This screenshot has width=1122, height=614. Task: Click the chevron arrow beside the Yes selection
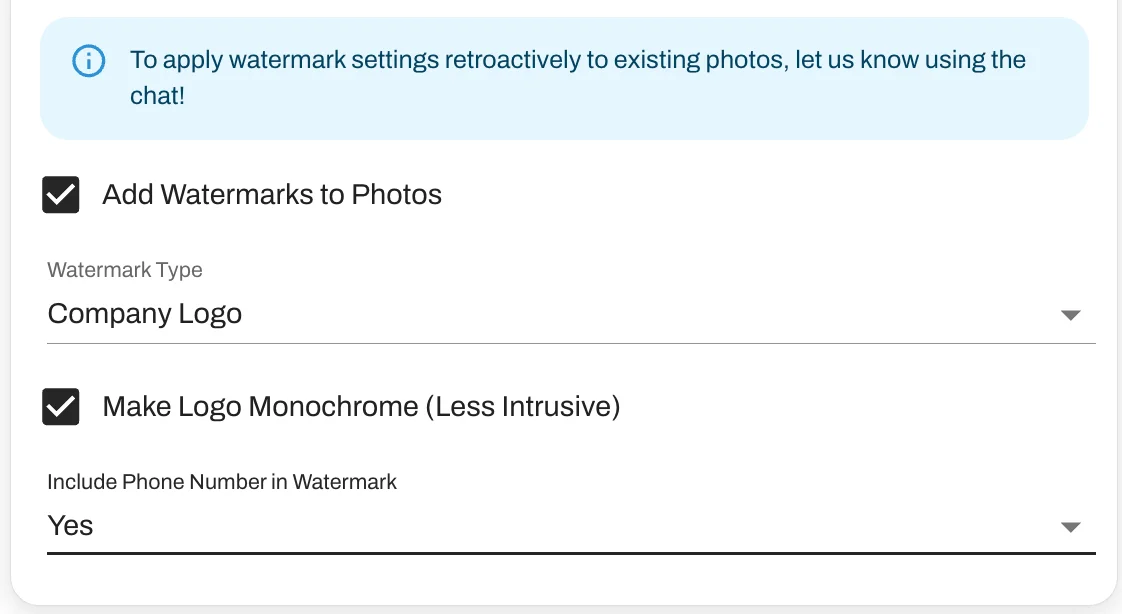coord(1070,527)
